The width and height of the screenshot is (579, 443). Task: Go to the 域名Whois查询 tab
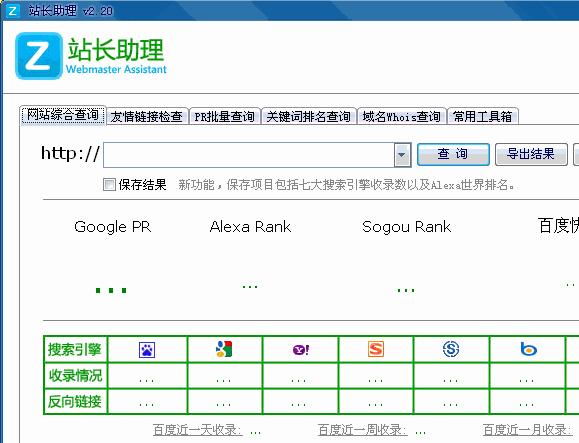pos(401,116)
